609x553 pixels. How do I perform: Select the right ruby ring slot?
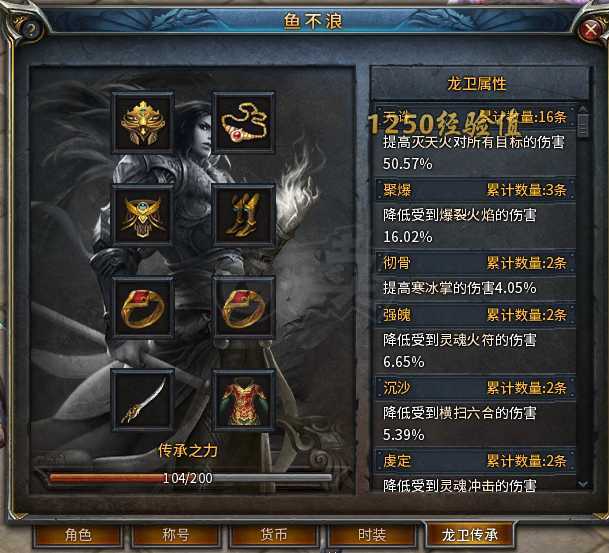coord(244,308)
